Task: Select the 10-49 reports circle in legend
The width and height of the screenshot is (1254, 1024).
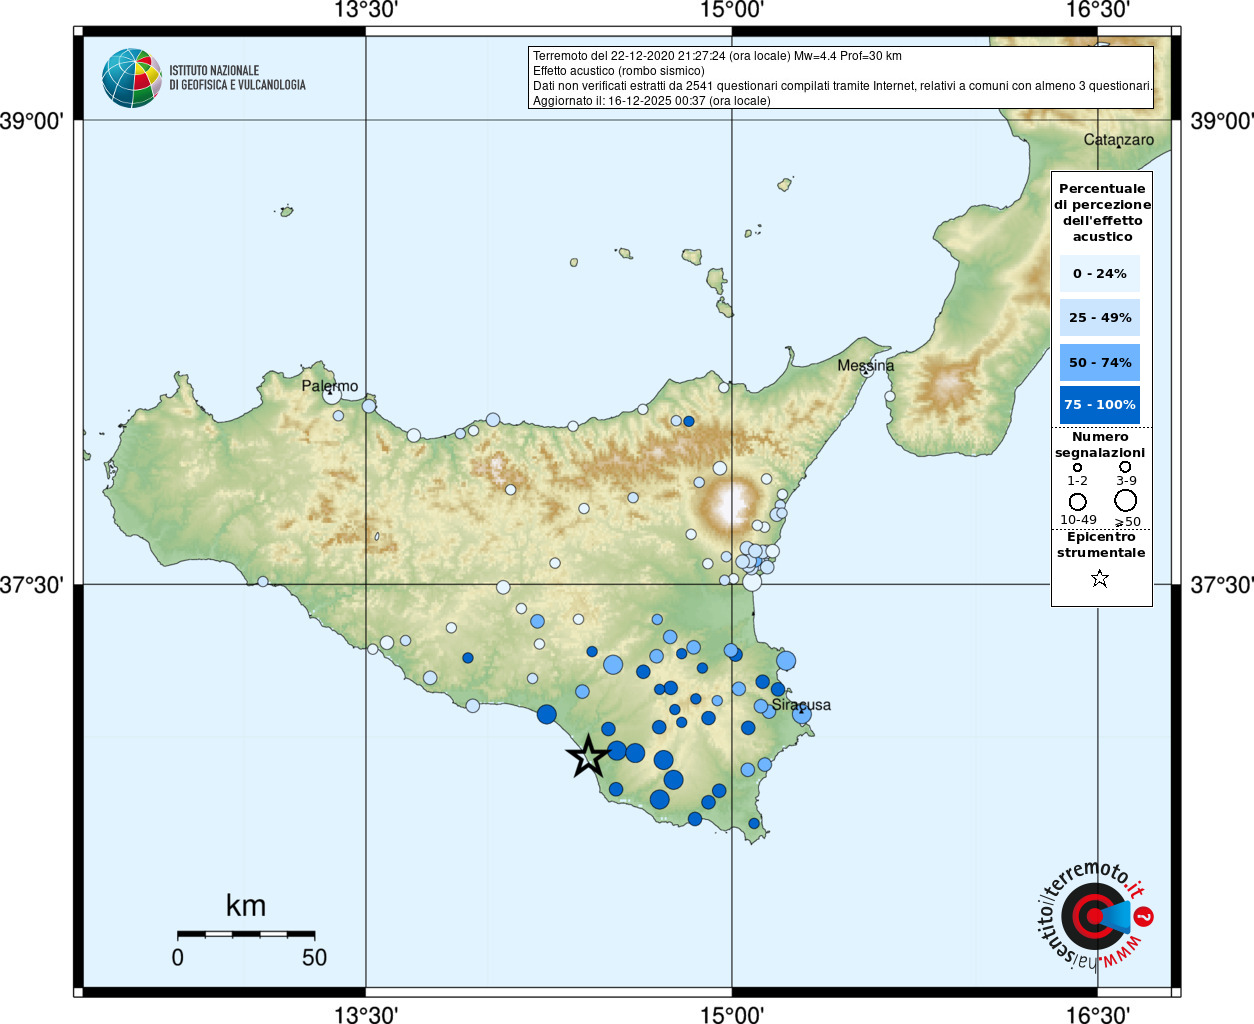Action: [x=1077, y=501]
